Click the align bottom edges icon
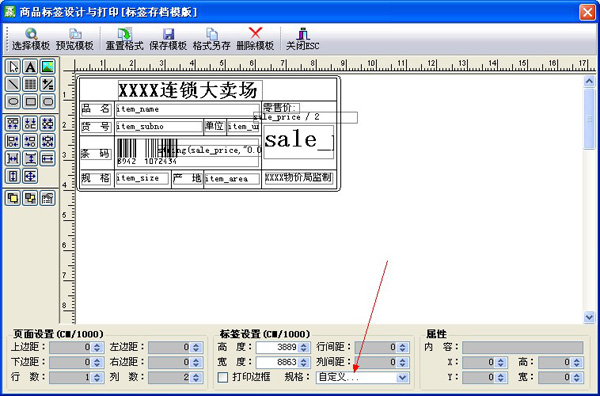Screen dimensions: 600x396 [x=30, y=123]
